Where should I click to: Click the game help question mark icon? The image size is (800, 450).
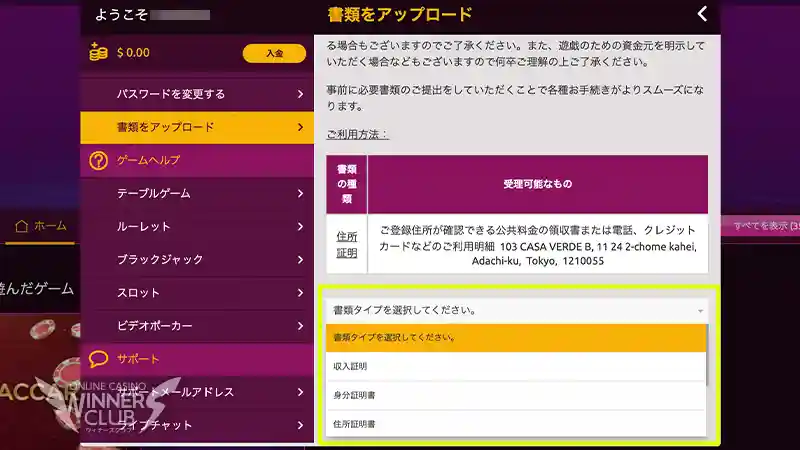(98, 160)
